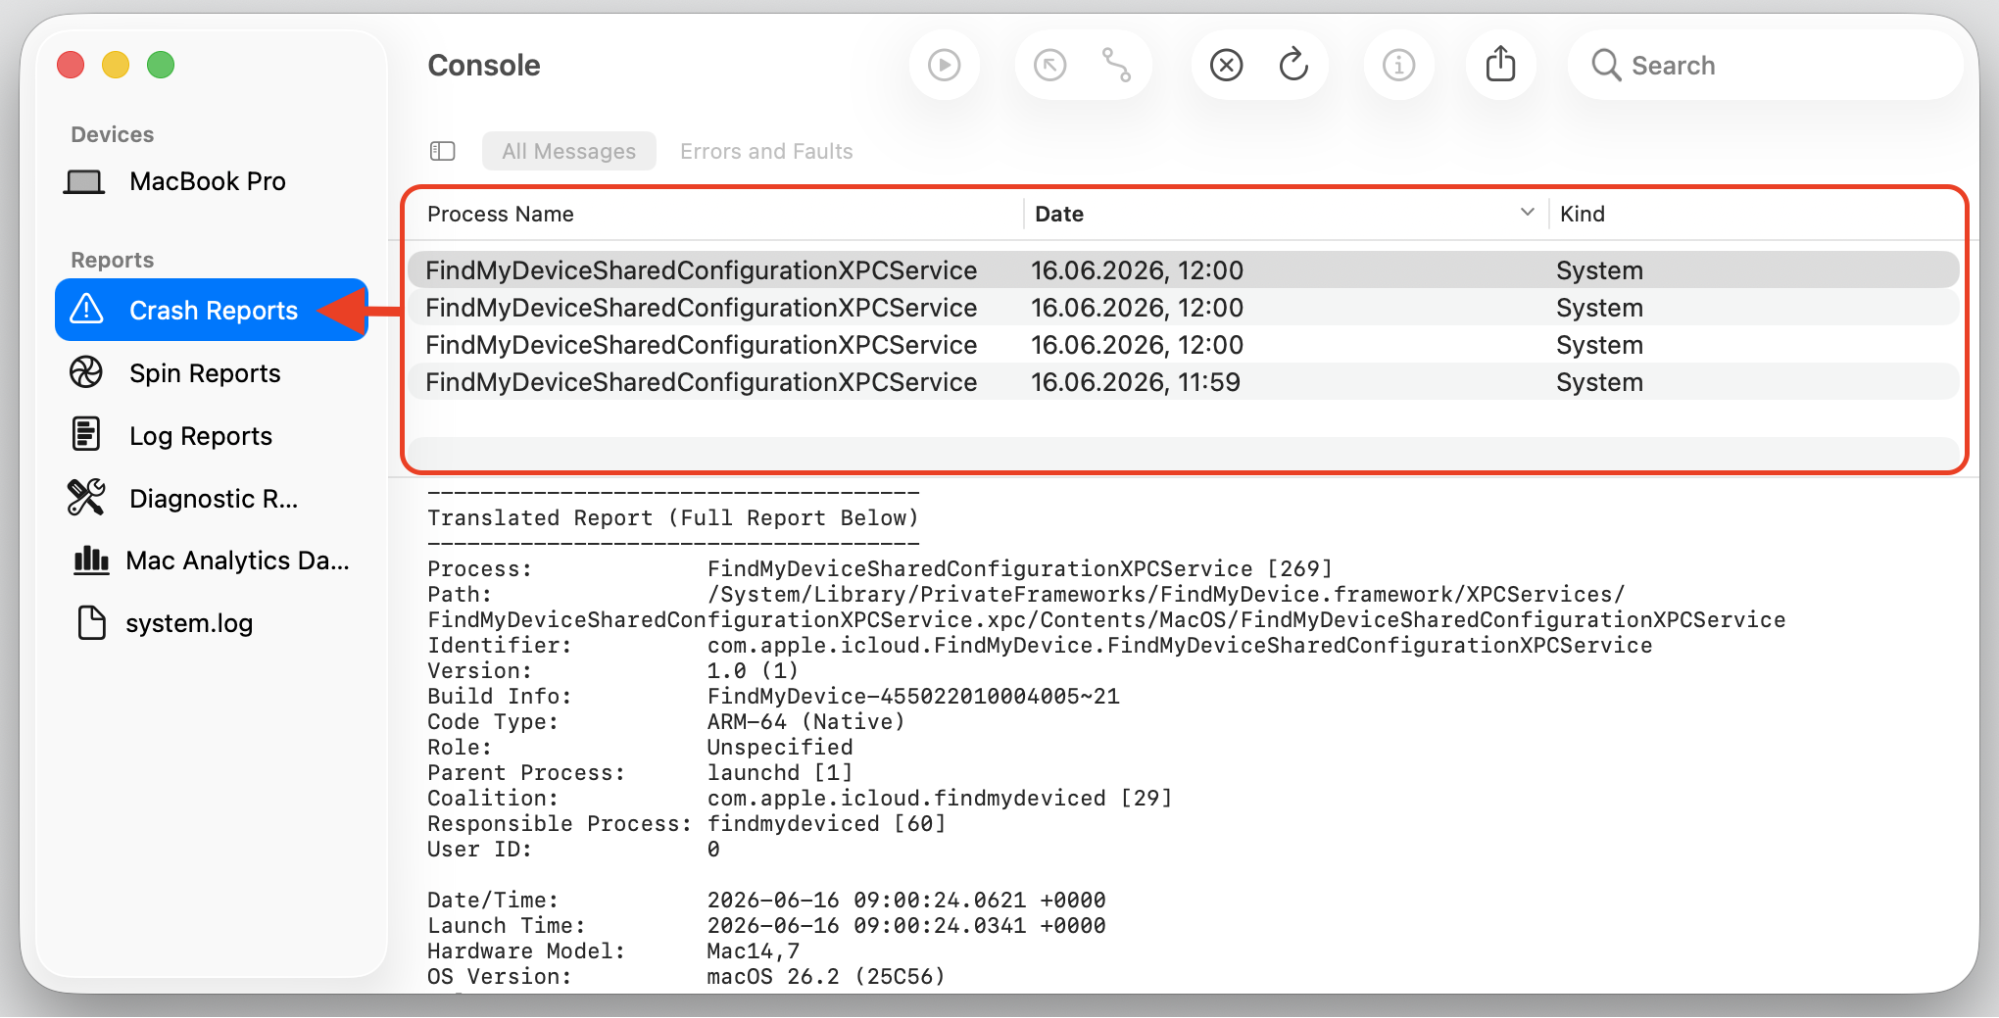Select the crash report dated 16.06.2026, 11:59
Screen dimensions: 1999x1018
click(x=1183, y=382)
